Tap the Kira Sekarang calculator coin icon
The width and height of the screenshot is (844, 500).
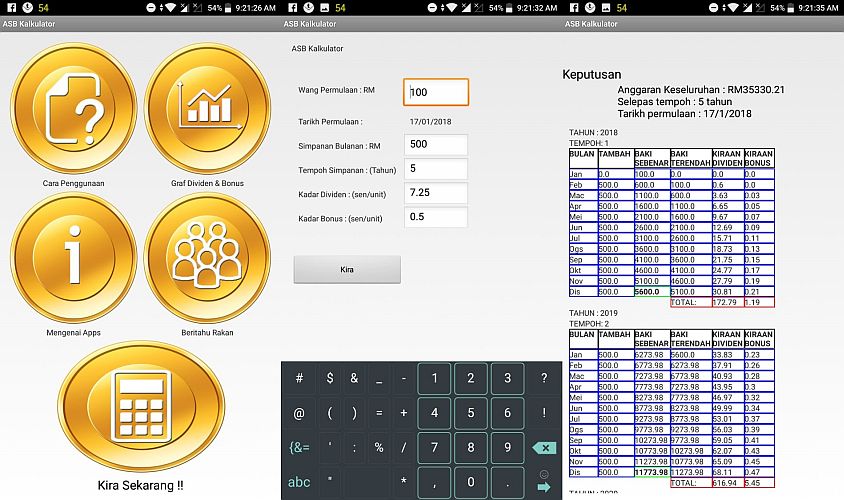[x=141, y=407]
